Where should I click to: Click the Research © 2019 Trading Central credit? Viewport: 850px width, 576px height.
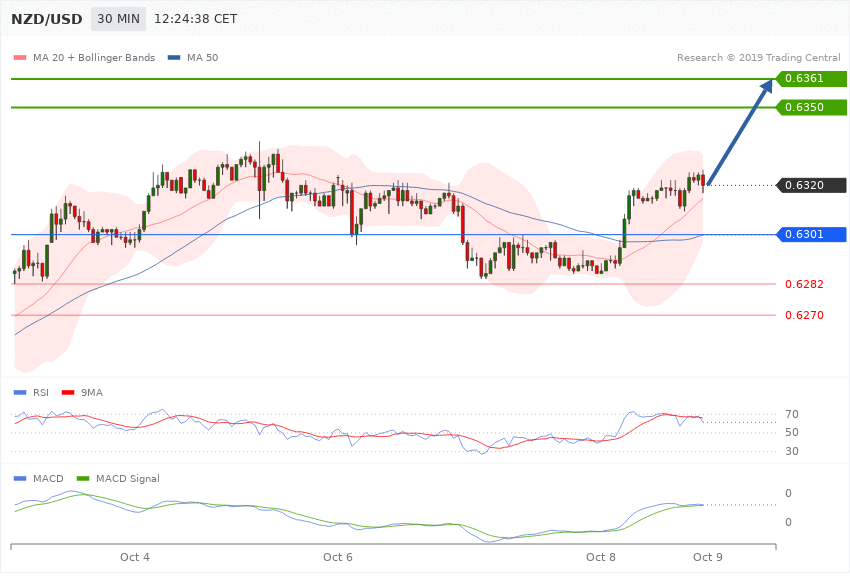click(758, 57)
